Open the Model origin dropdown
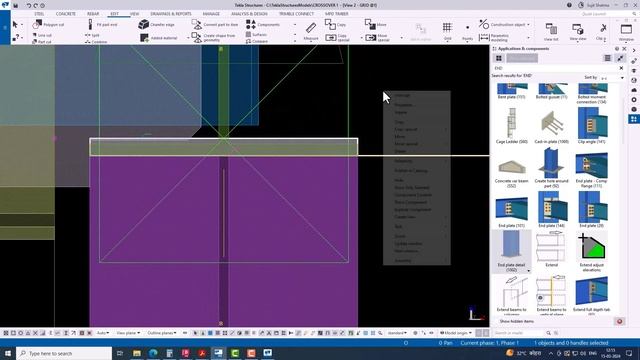 click(456, 333)
